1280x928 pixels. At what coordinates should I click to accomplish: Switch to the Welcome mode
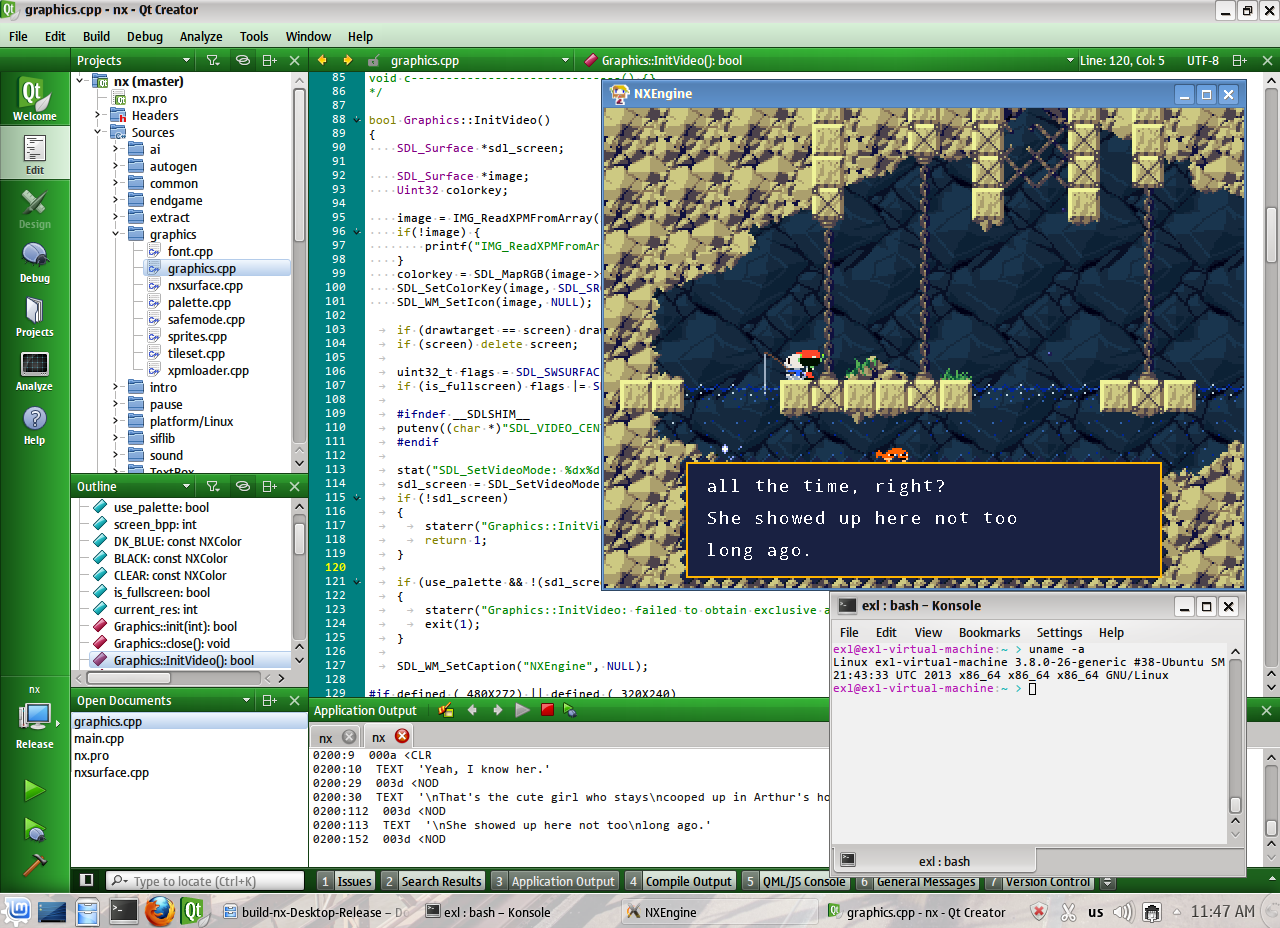pyautogui.click(x=35, y=99)
